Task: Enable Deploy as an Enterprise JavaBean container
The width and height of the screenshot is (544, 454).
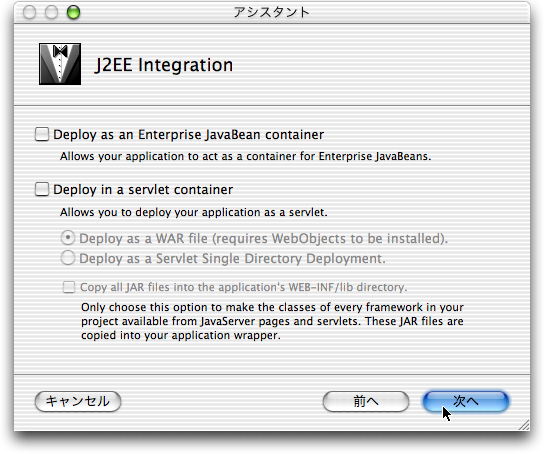Action: click(42, 134)
